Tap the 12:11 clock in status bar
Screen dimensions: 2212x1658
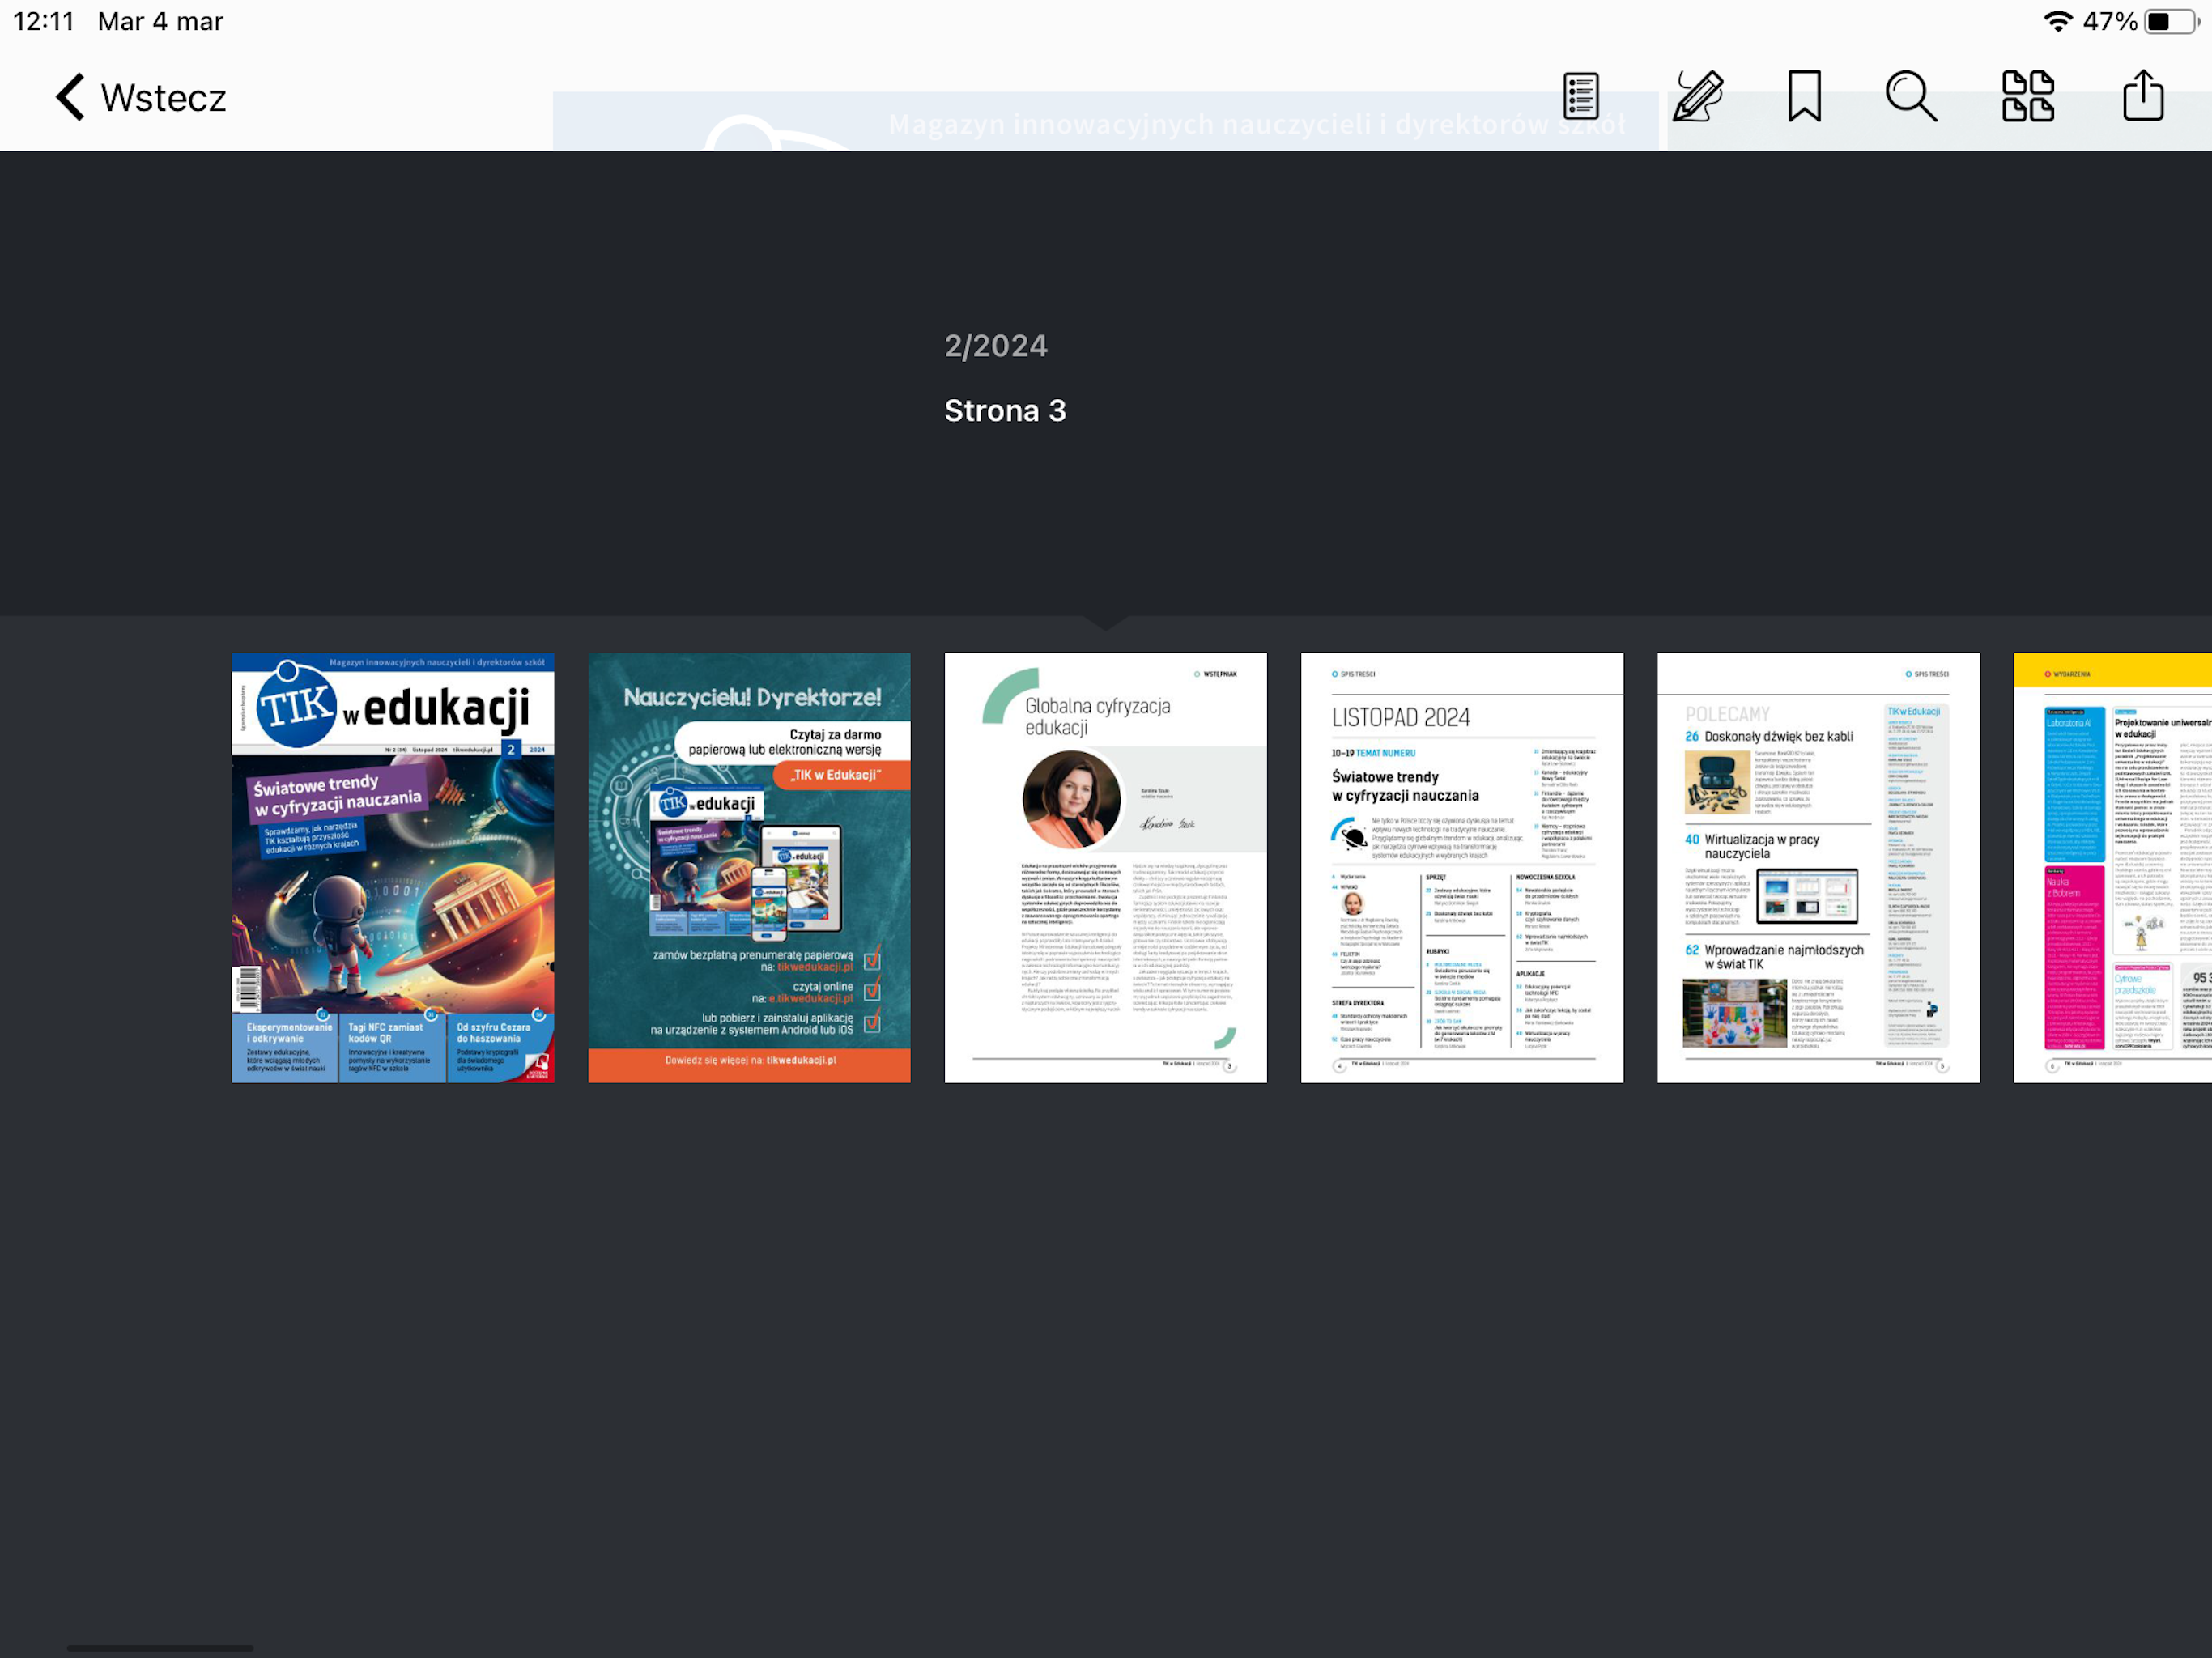(x=44, y=21)
